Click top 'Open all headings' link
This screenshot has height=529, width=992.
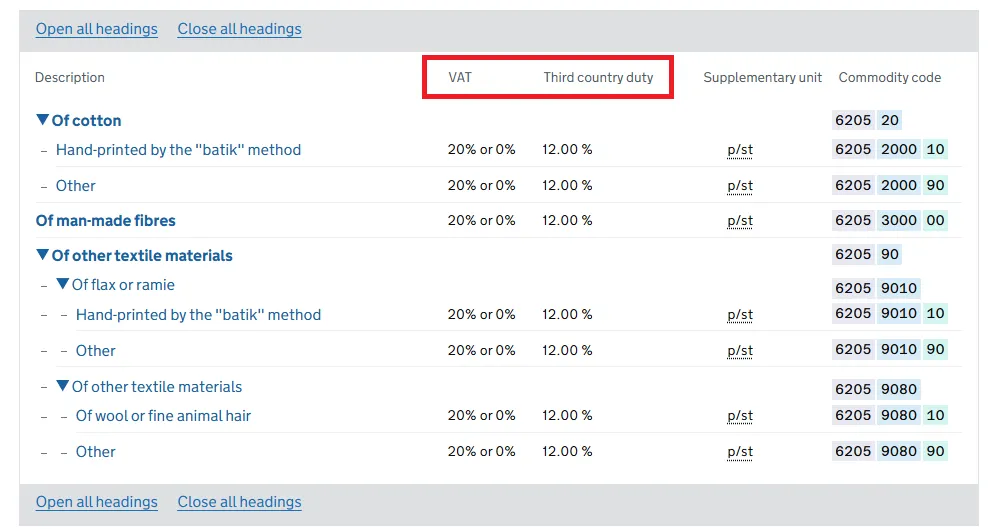pos(96,29)
